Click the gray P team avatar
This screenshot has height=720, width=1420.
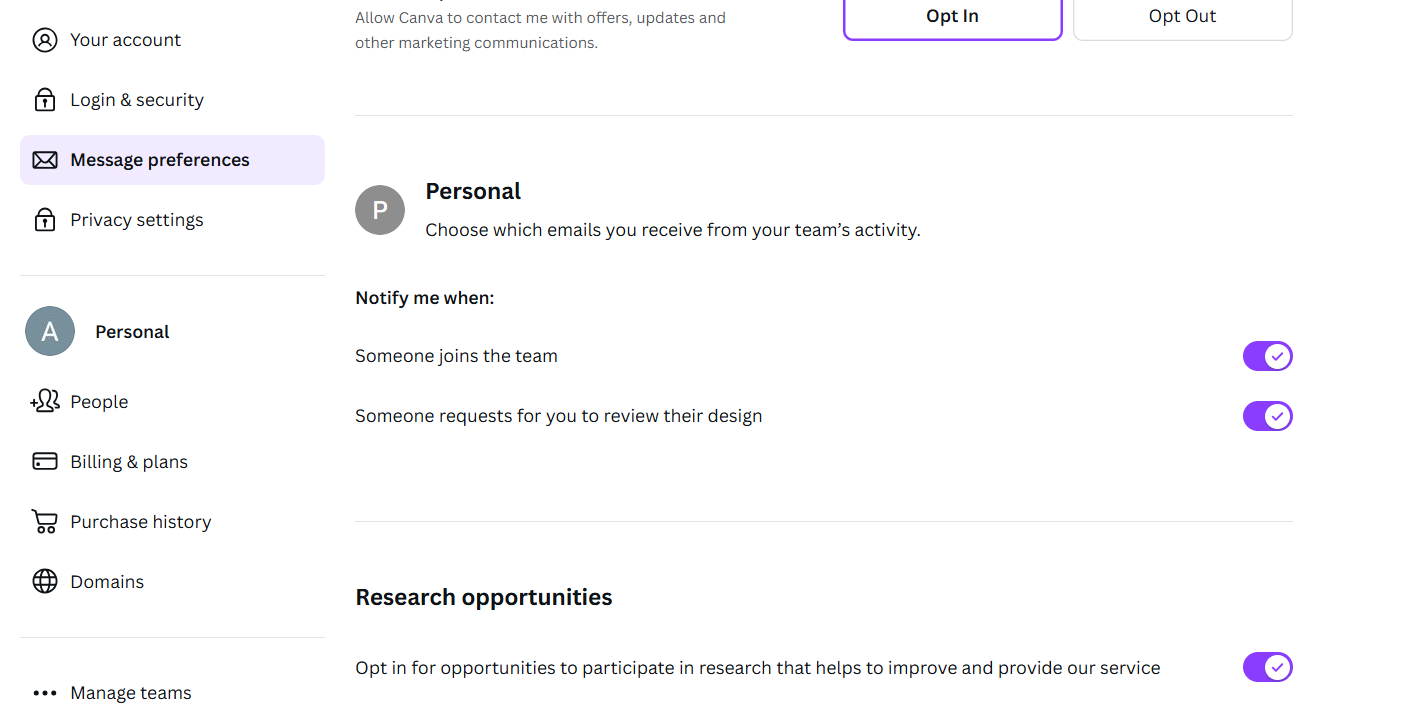coord(380,210)
